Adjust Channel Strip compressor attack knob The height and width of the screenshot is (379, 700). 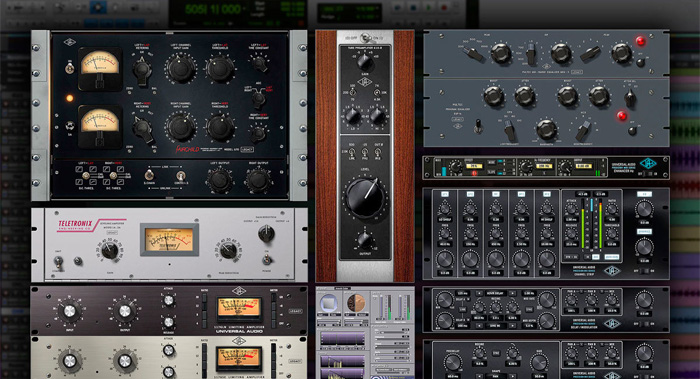[571, 208]
